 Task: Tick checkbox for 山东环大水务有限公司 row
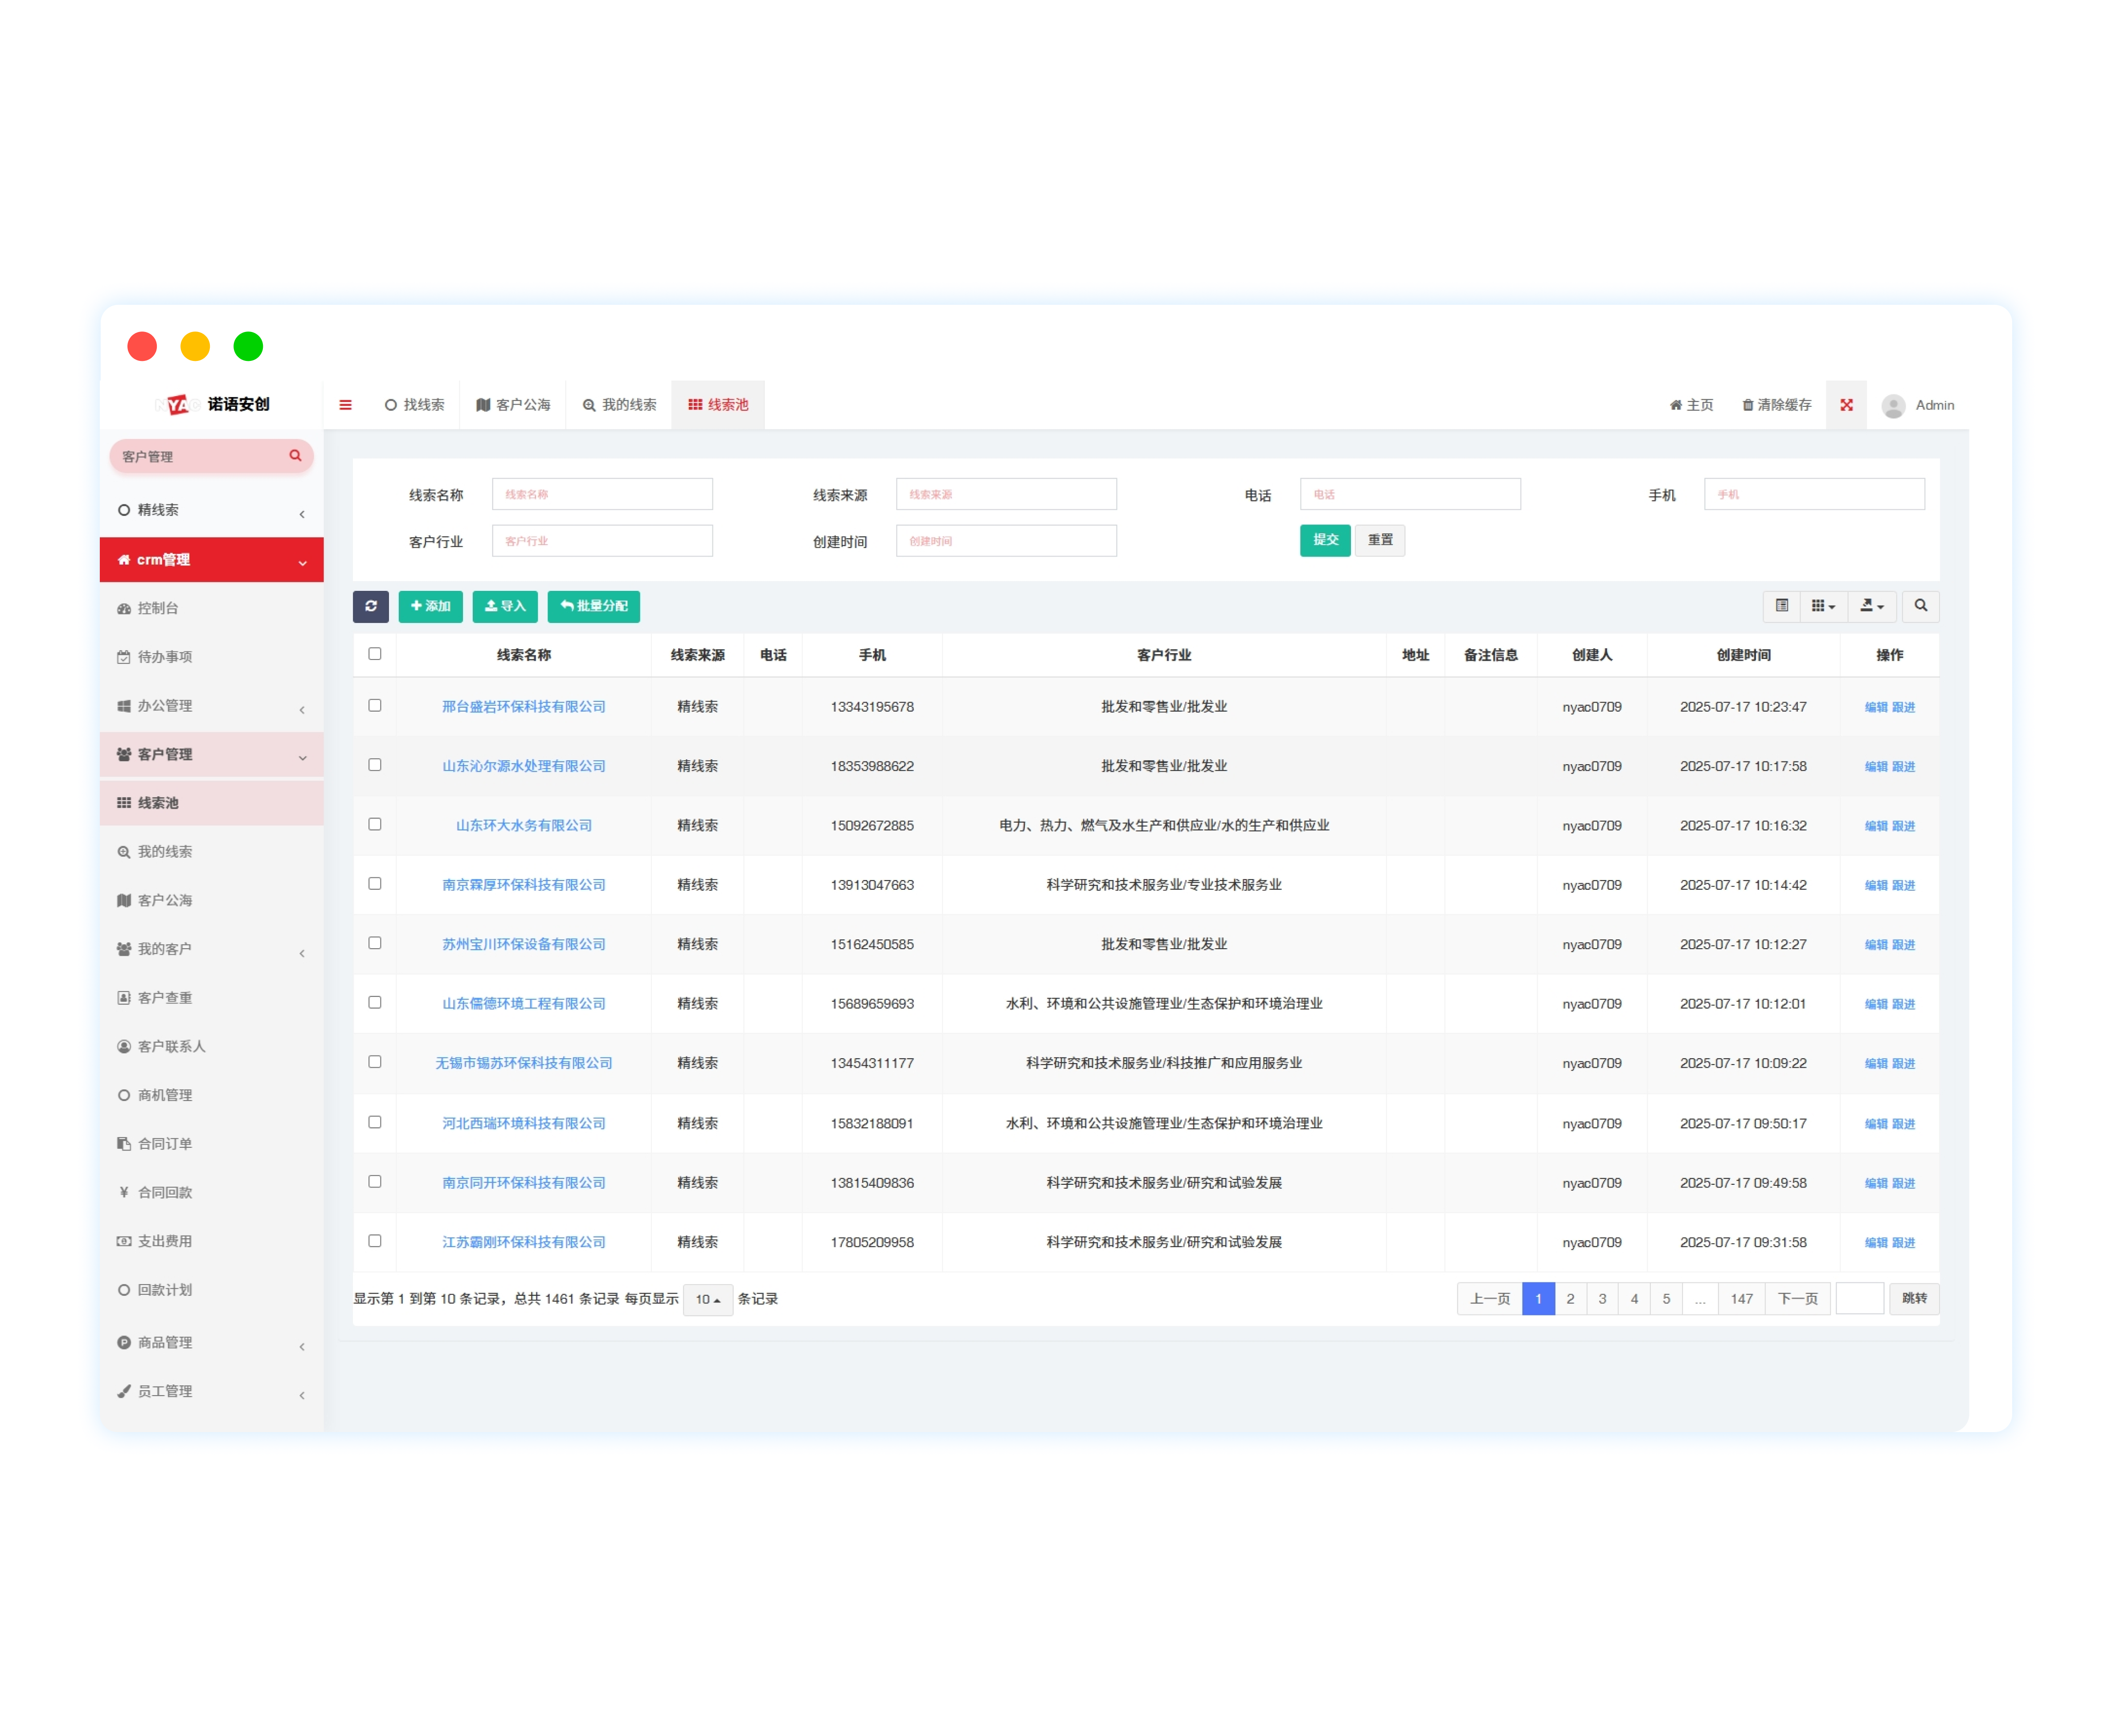375,825
